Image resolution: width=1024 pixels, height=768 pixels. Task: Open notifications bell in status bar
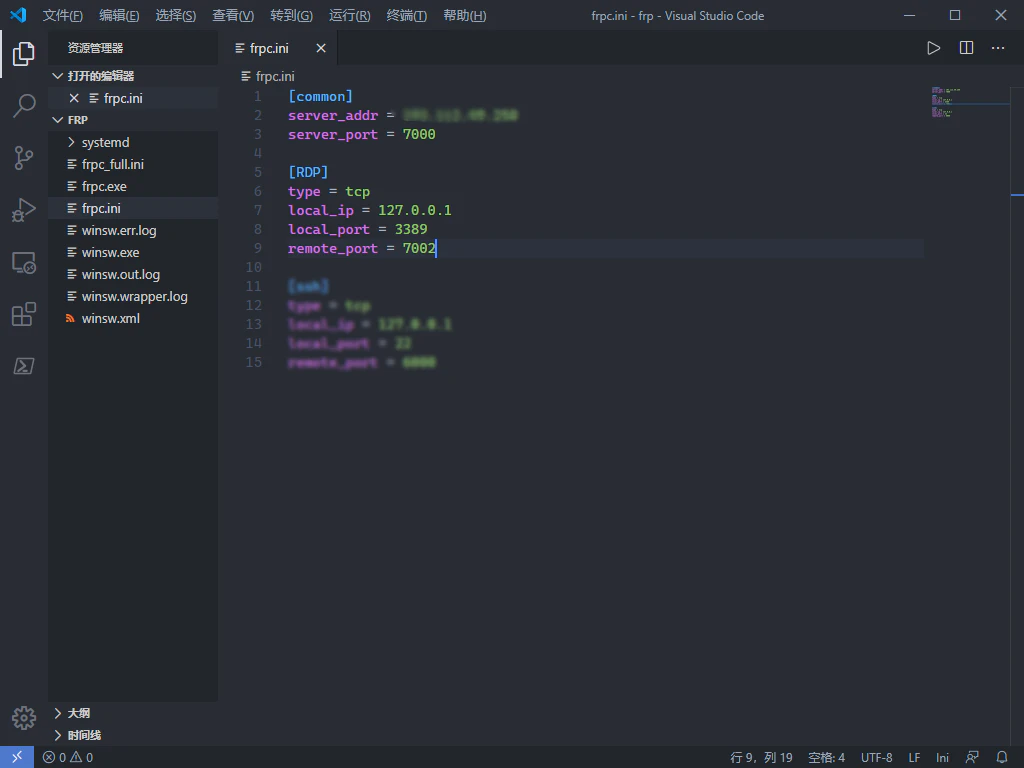click(x=1002, y=757)
